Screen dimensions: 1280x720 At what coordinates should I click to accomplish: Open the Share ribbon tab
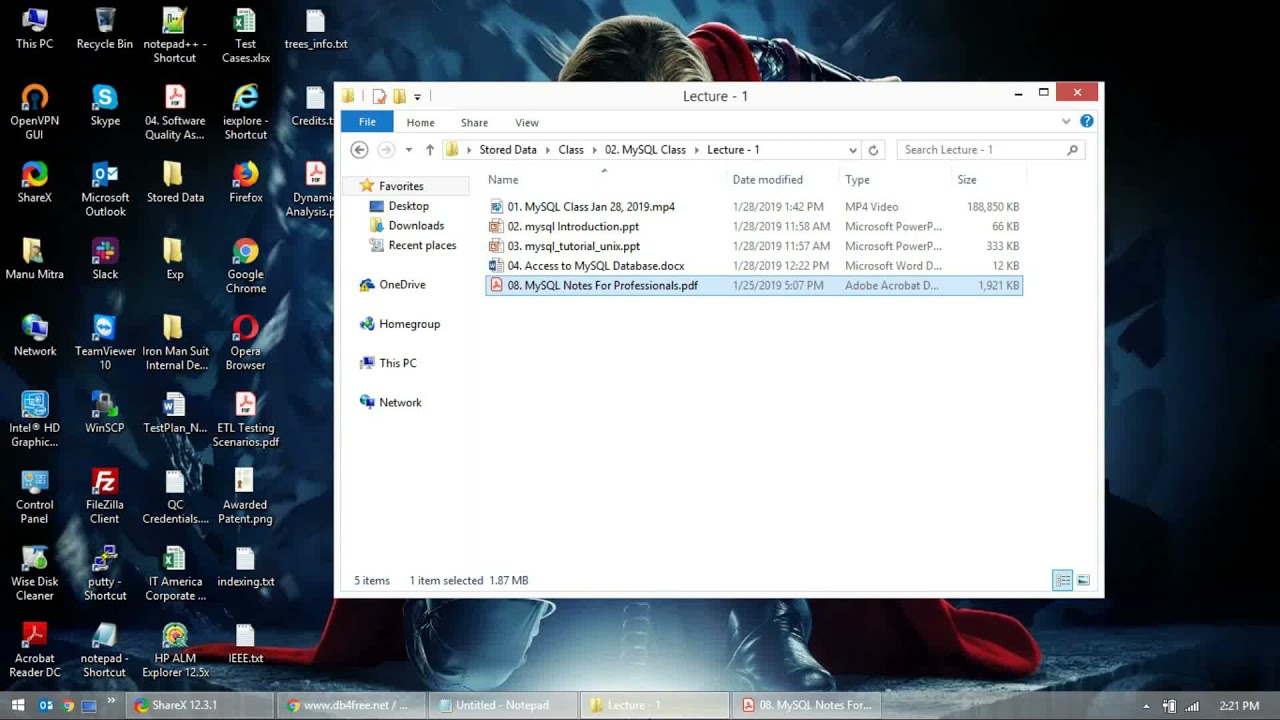coord(474,122)
